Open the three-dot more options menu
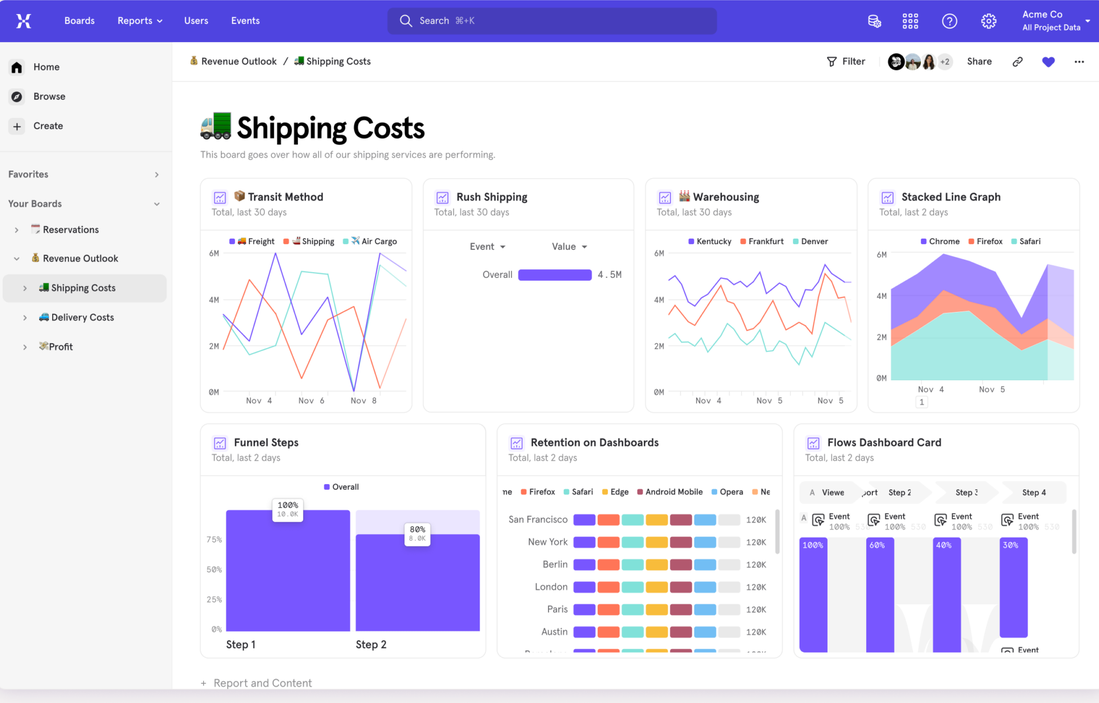This screenshot has width=1099, height=703. 1079,62
